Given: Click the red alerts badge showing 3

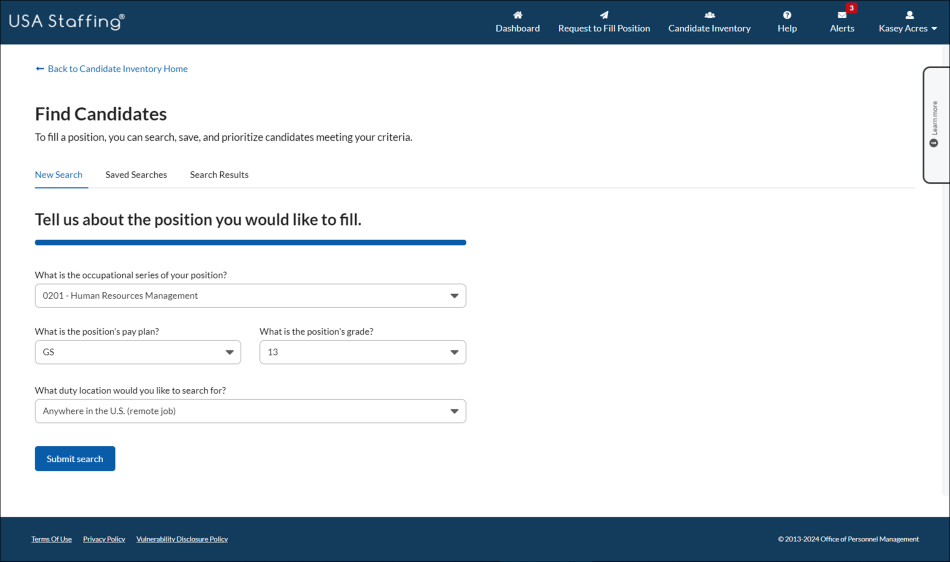Looking at the screenshot, I should pos(851,8).
